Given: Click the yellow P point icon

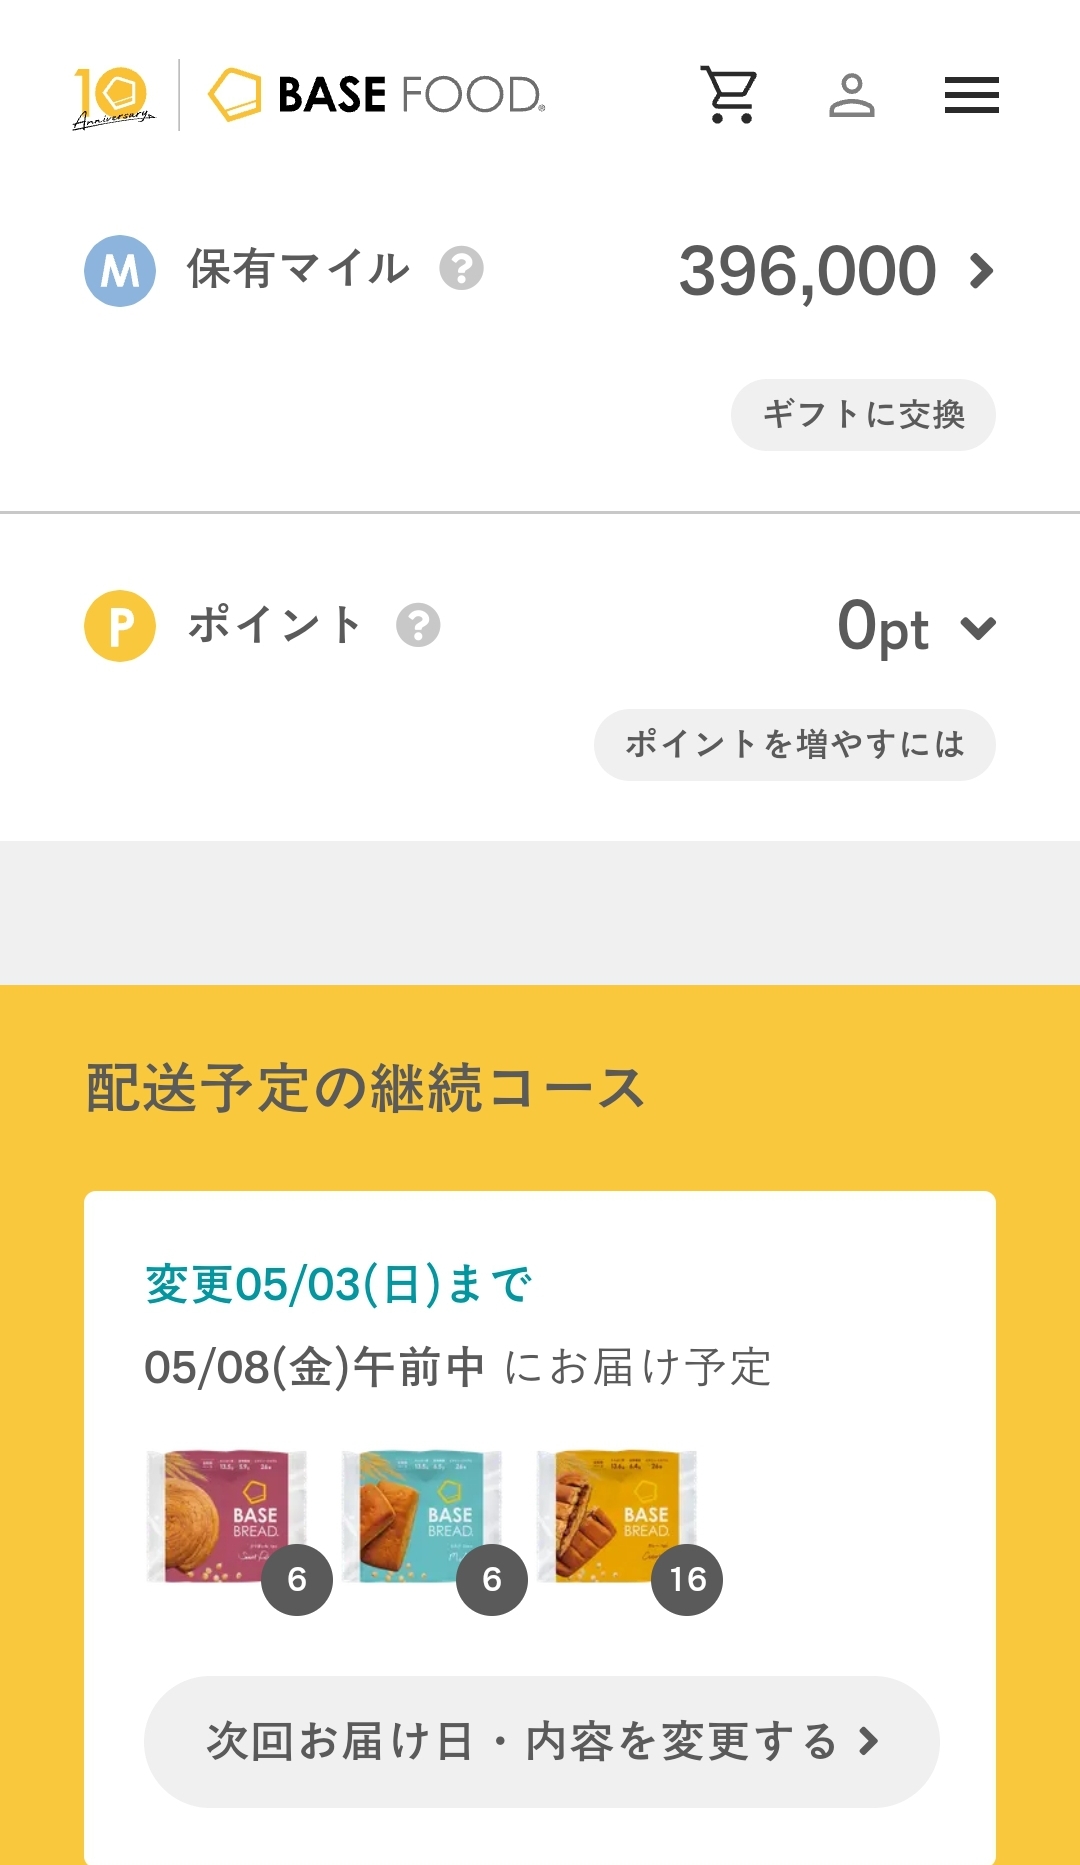Looking at the screenshot, I should tap(120, 626).
